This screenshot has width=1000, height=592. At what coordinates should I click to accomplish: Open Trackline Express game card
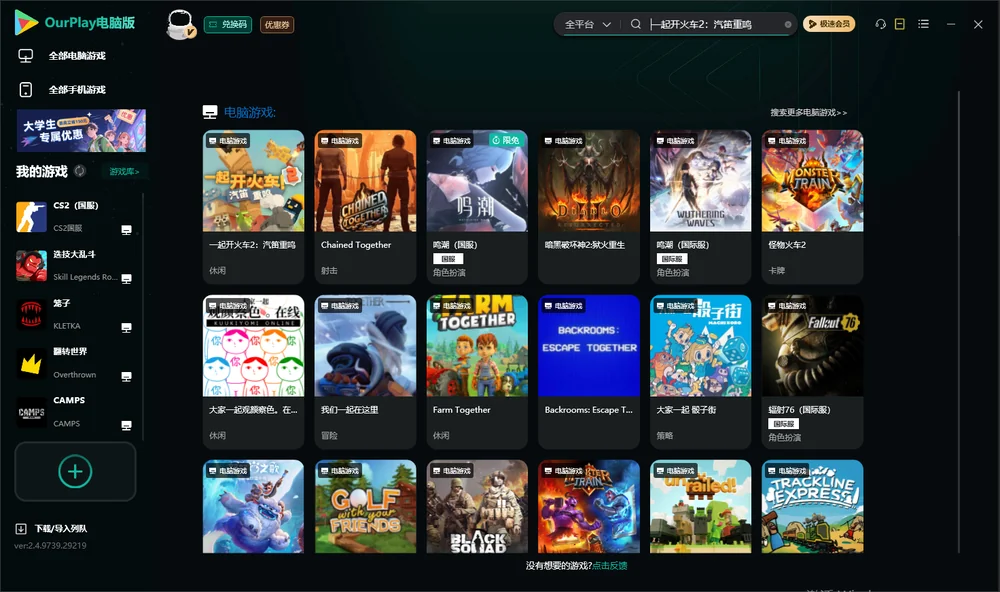(812, 507)
